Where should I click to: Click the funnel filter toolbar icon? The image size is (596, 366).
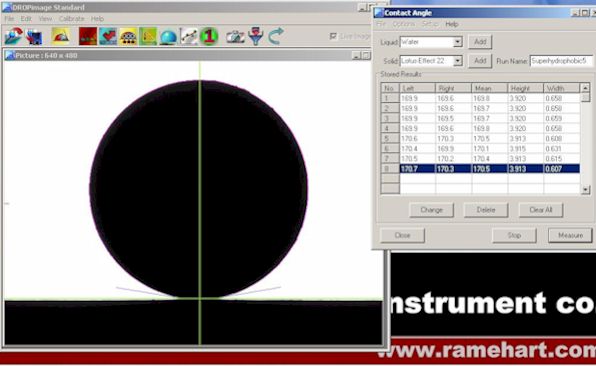[255, 36]
